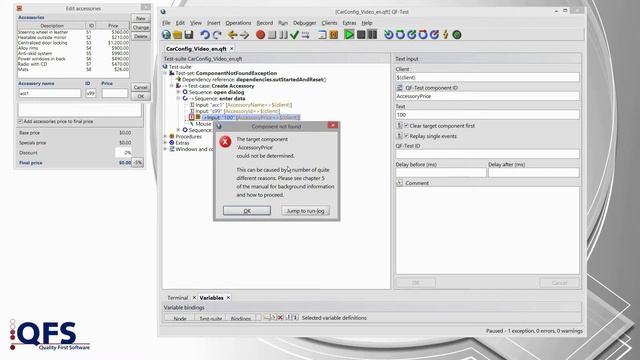Click the icon beside the Comment label
The image size is (640, 360).
pyautogui.click(x=400, y=183)
